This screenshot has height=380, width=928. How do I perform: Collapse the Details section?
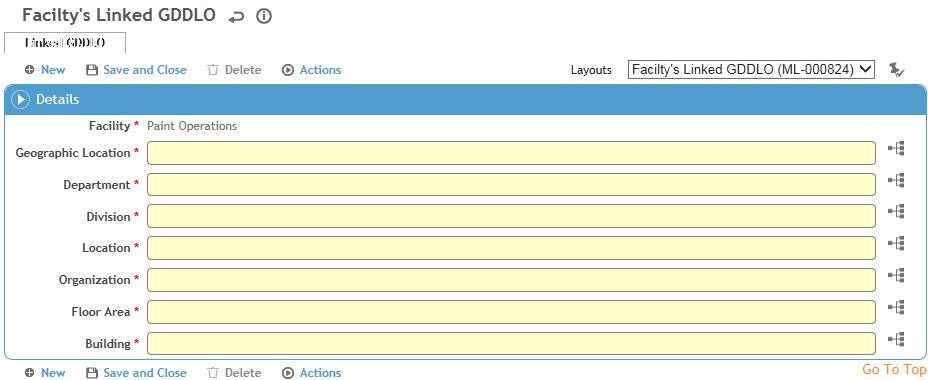coord(20,99)
